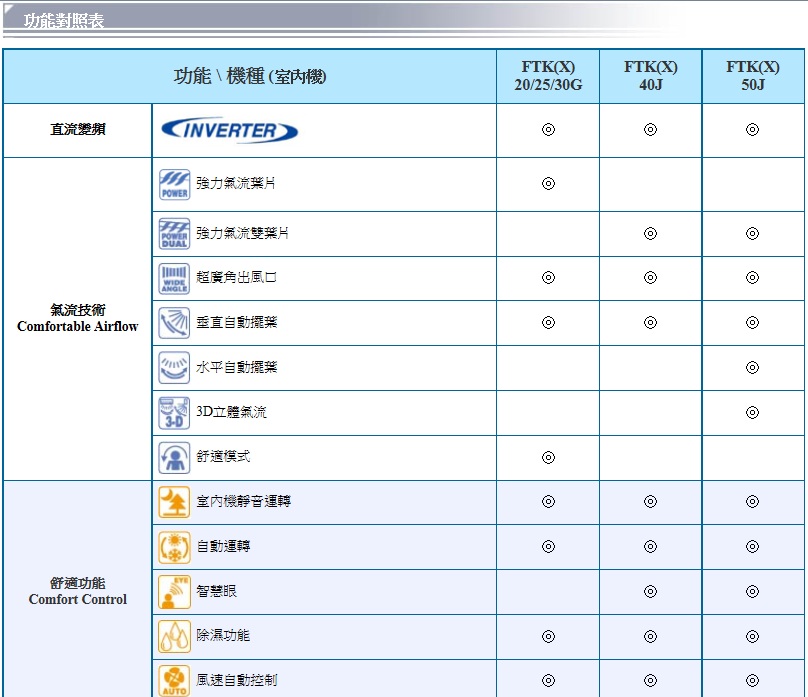Image resolution: width=808 pixels, height=697 pixels.
Task: Click the indoor unit quiet operation icon
Action: 174,502
